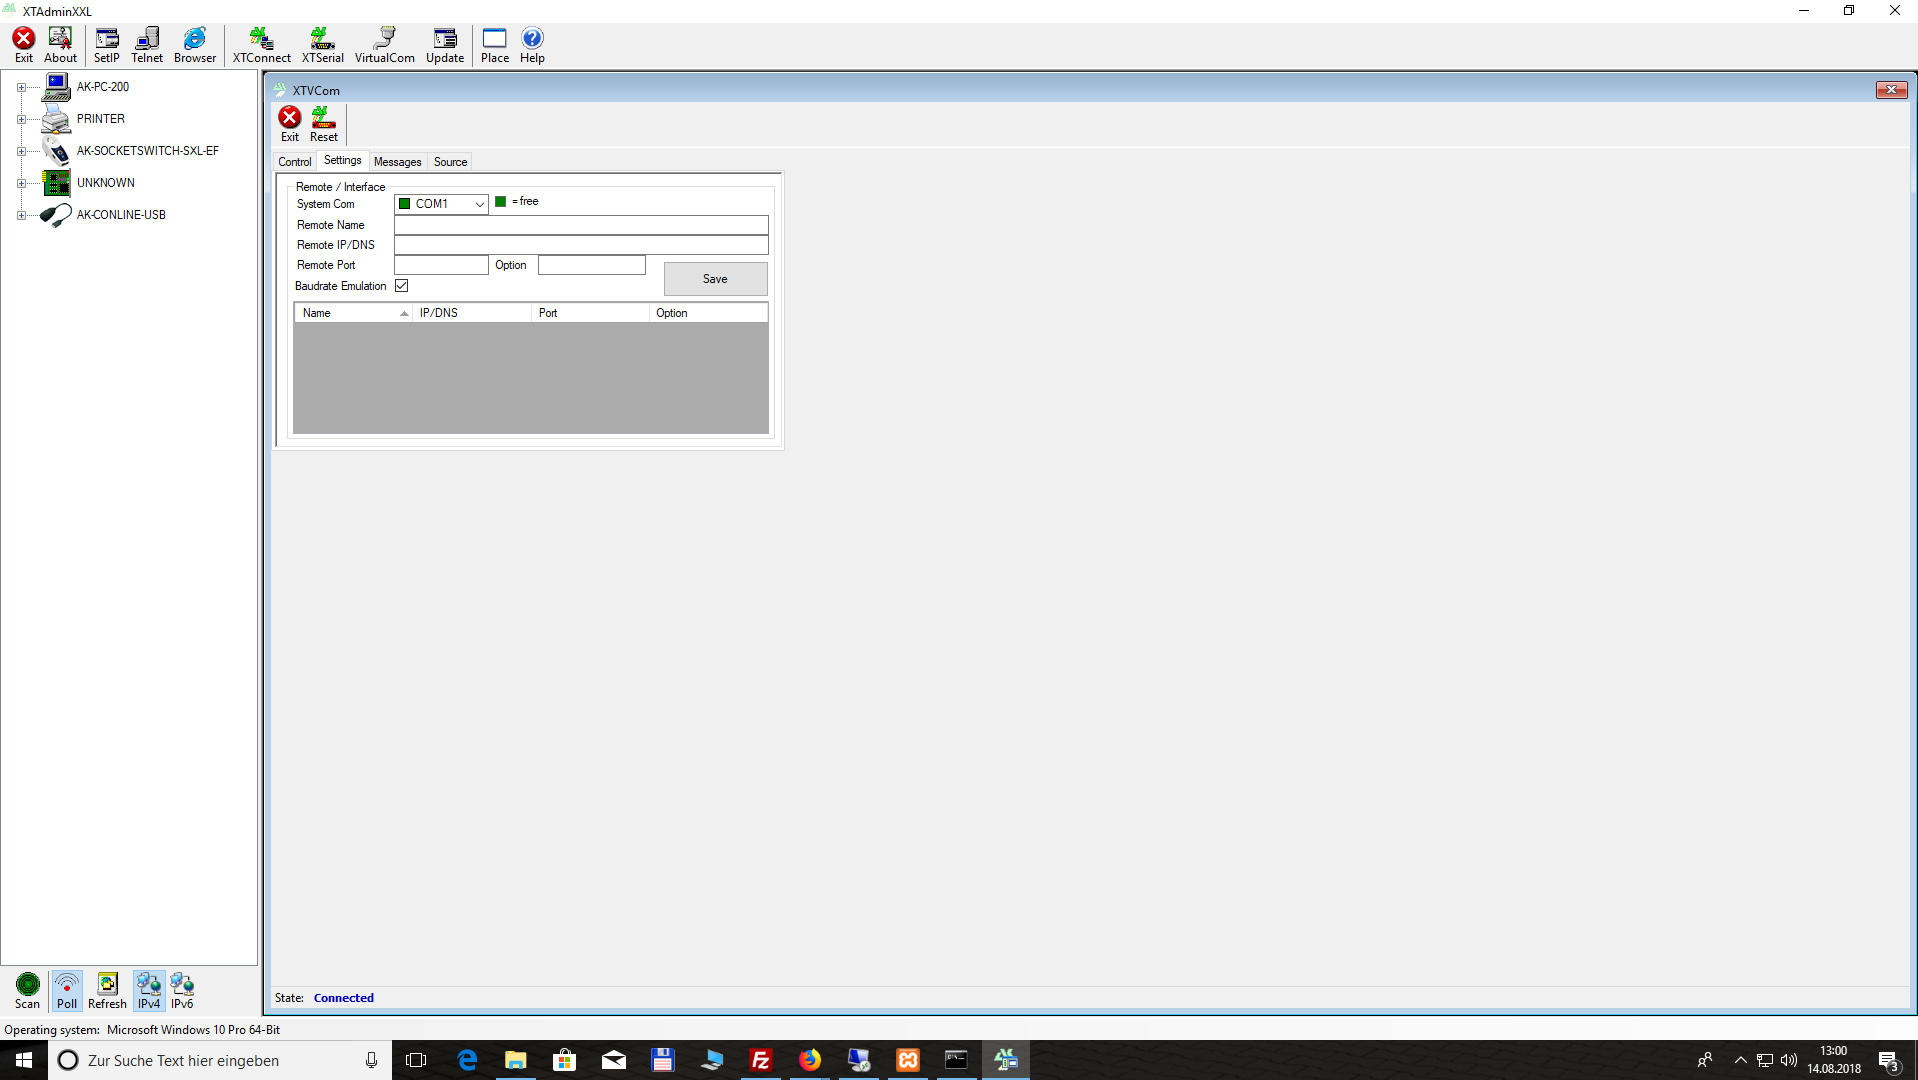Image resolution: width=1918 pixels, height=1080 pixels.
Task: Click the Update toolbar icon
Action: pyautogui.click(x=445, y=45)
